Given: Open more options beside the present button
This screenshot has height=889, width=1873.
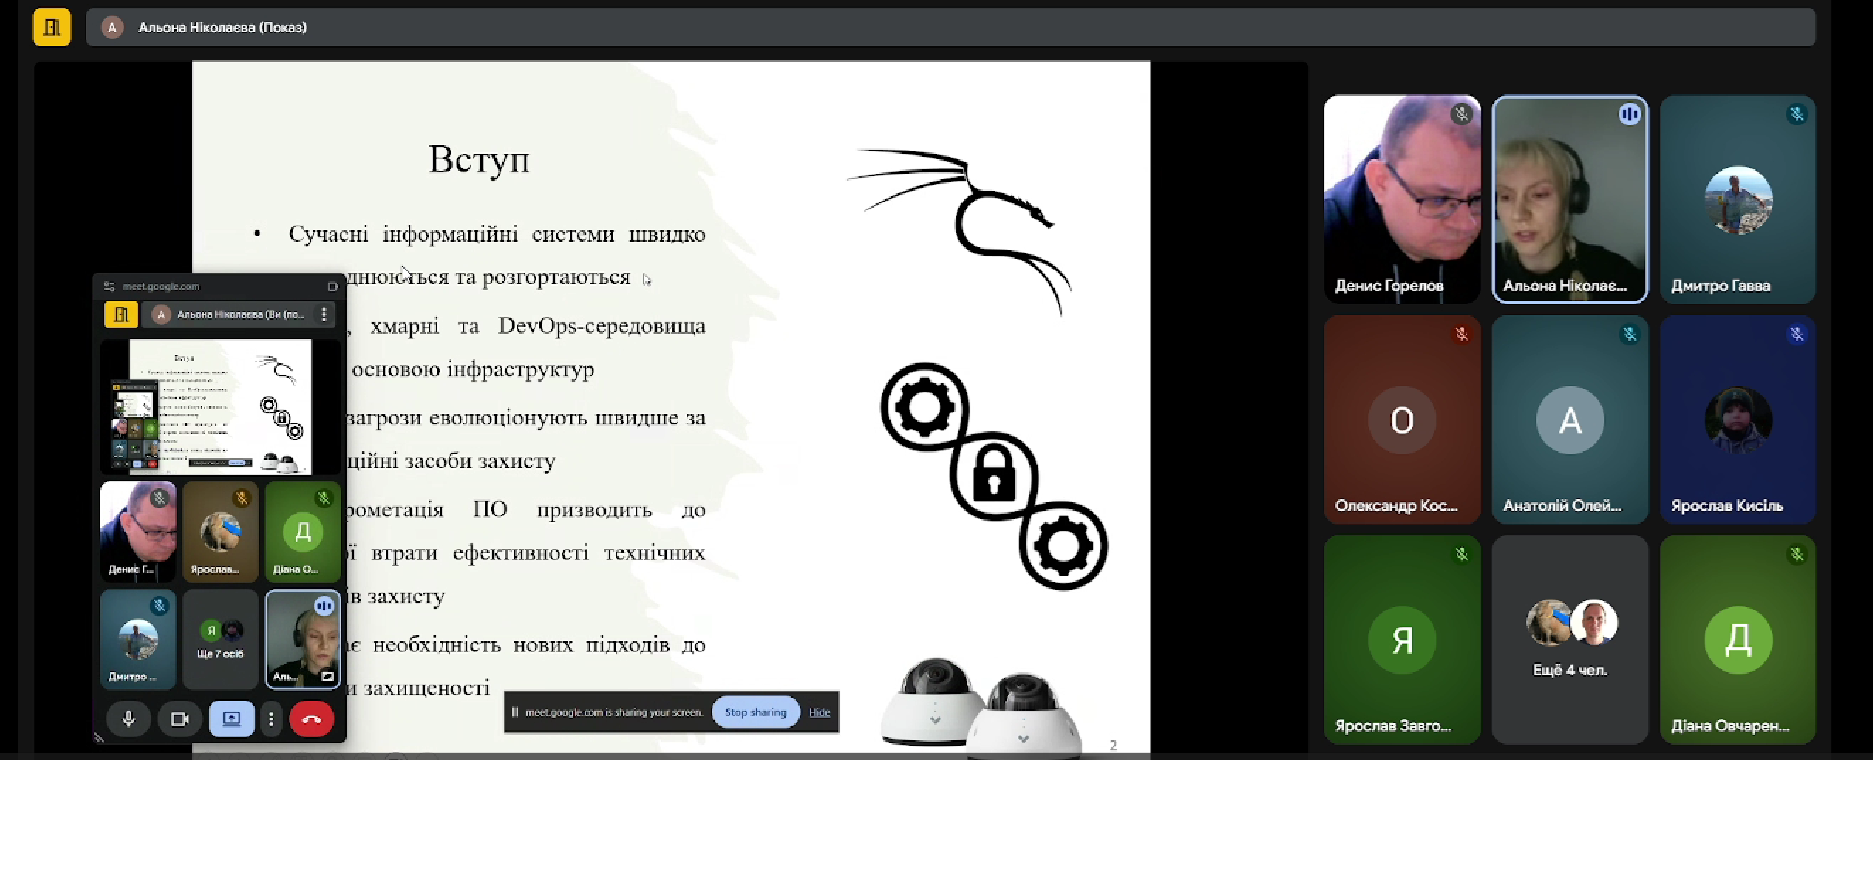Looking at the screenshot, I should click(271, 719).
